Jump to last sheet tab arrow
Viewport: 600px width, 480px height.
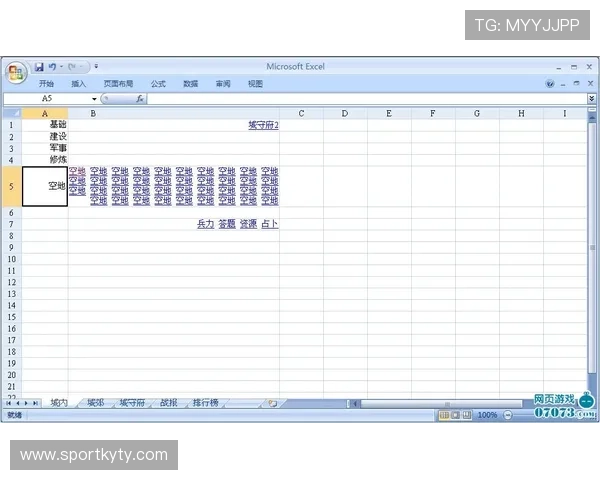35,403
